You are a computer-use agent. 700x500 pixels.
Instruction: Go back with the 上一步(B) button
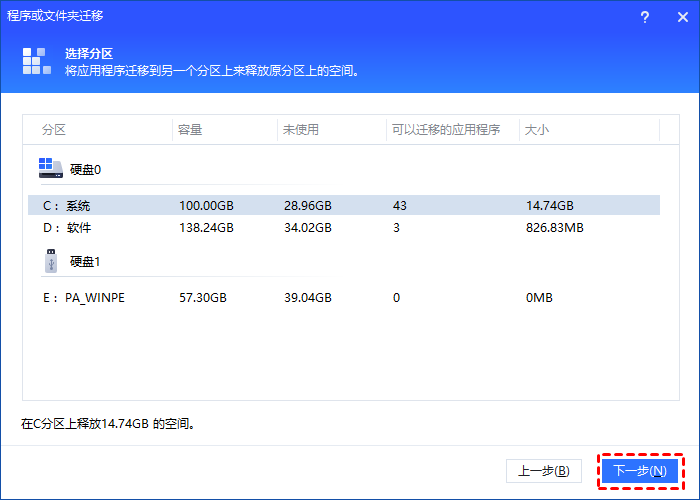(544, 470)
